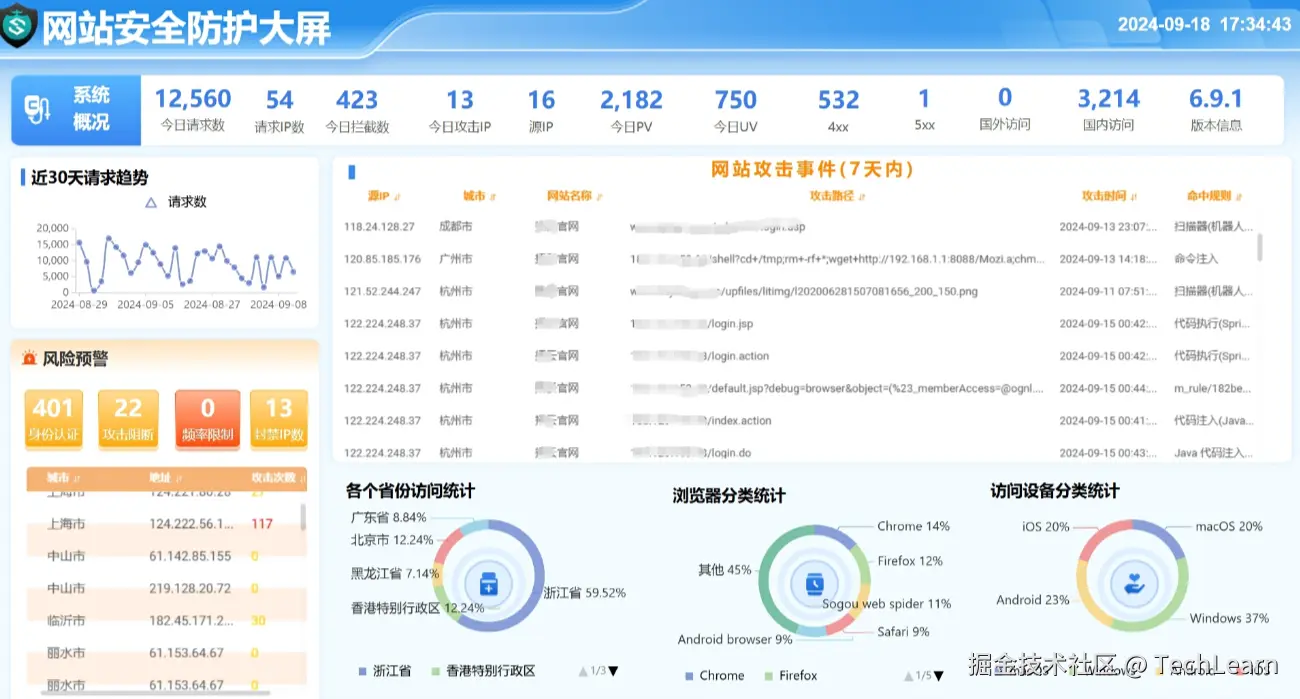The image size is (1300, 699).
Task: Click center icon of province visits donut
Action: click(489, 584)
